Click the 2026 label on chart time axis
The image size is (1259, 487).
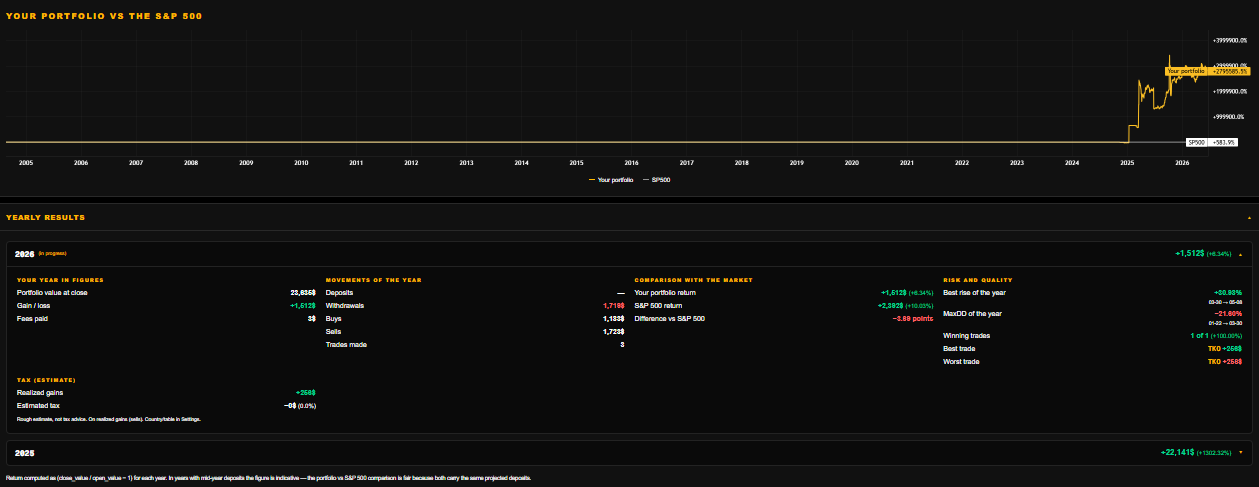pos(1182,162)
